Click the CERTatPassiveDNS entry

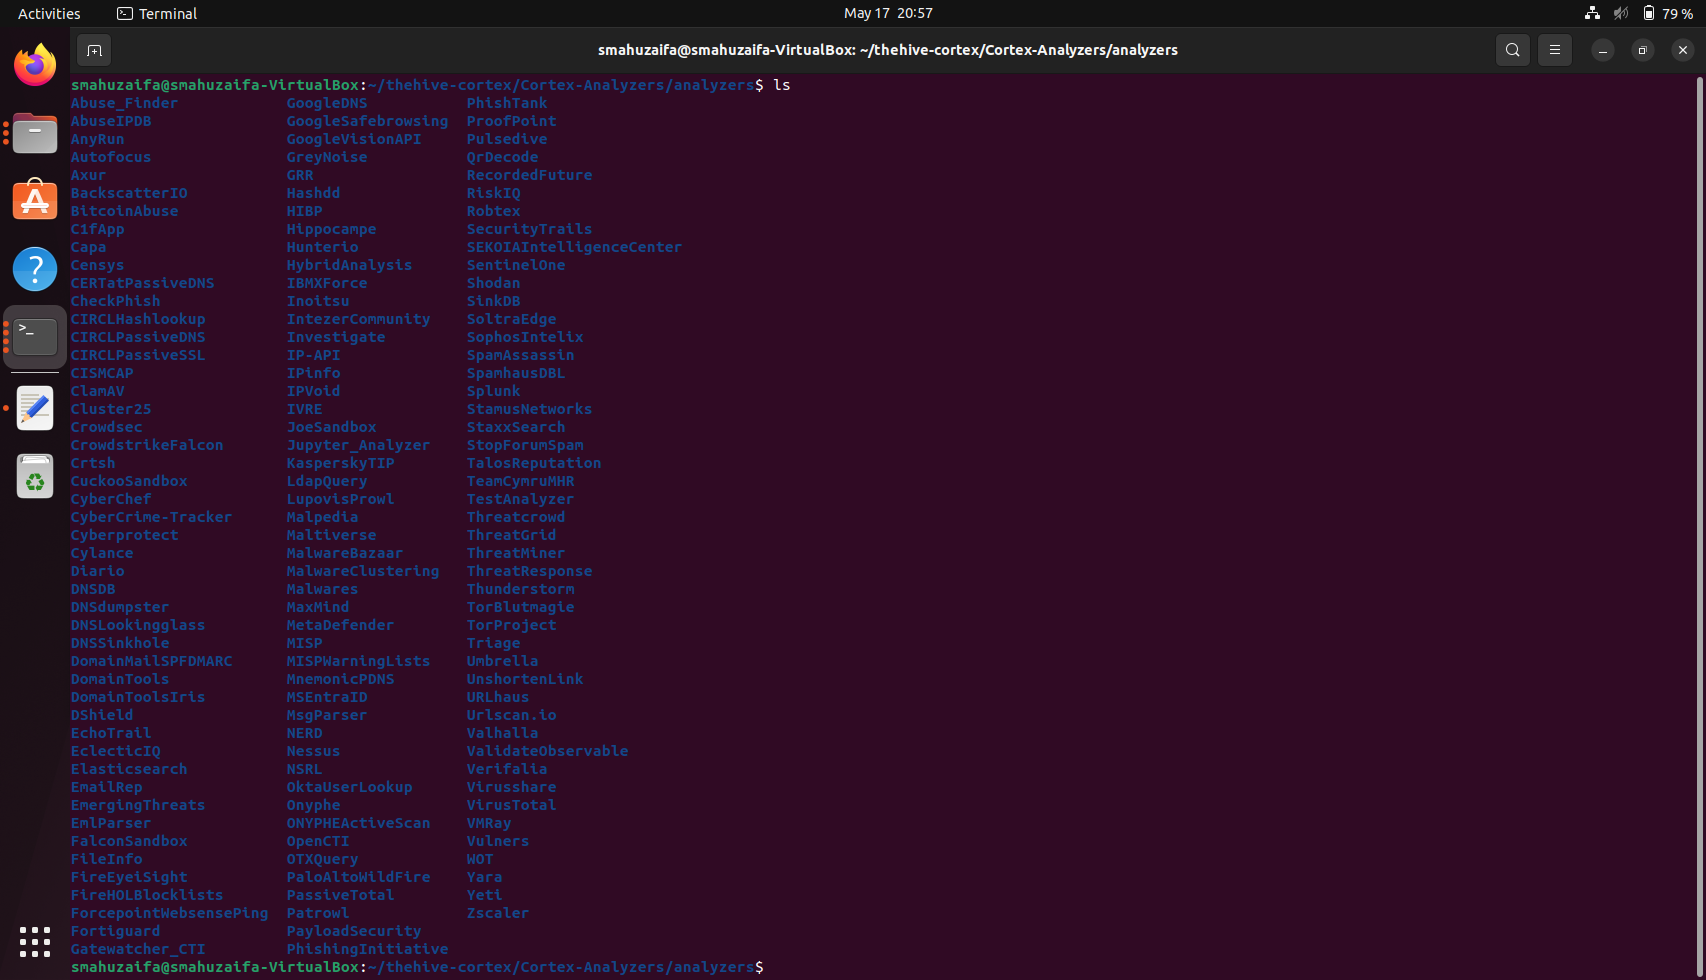(x=142, y=283)
